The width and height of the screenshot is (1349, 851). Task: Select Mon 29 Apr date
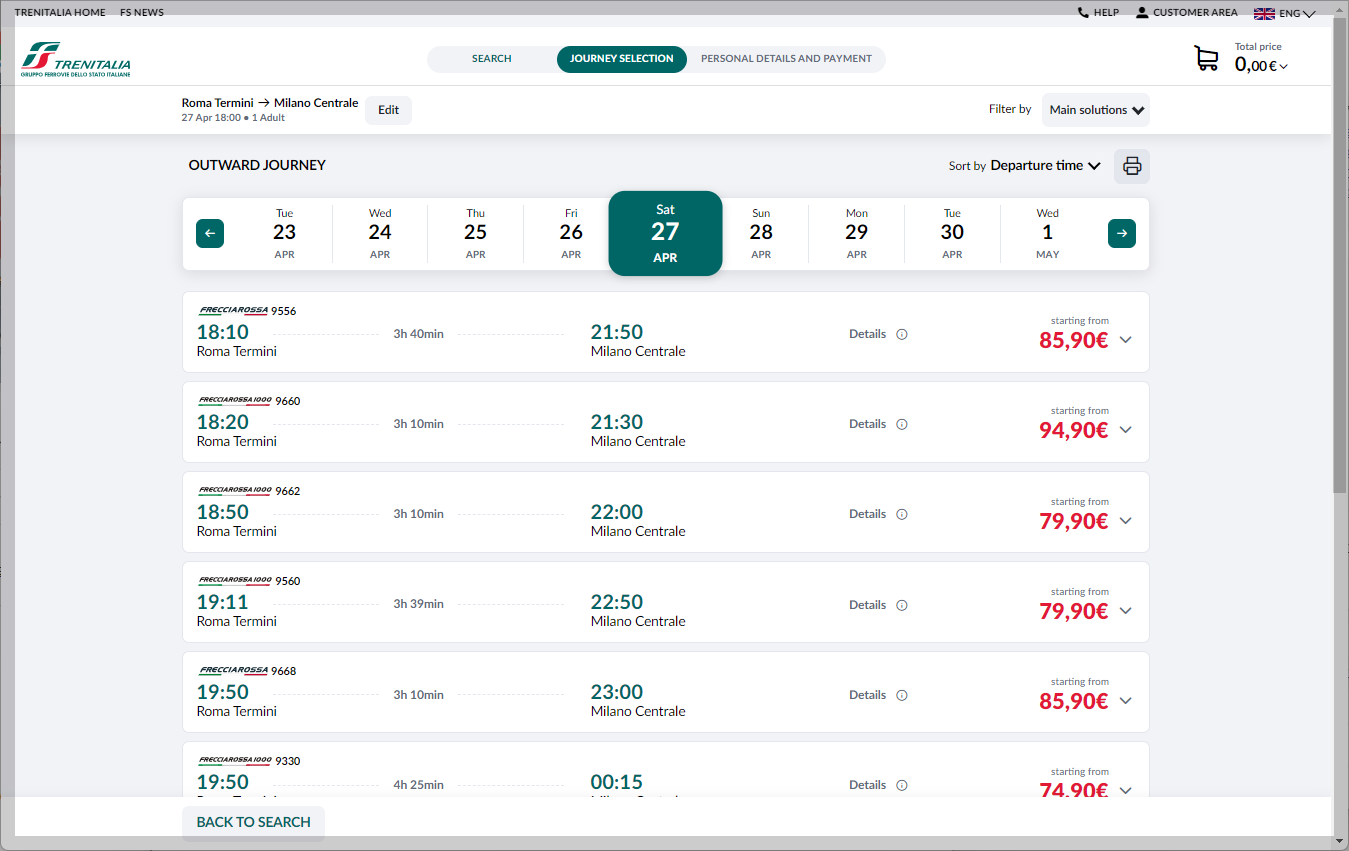coord(857,233)
